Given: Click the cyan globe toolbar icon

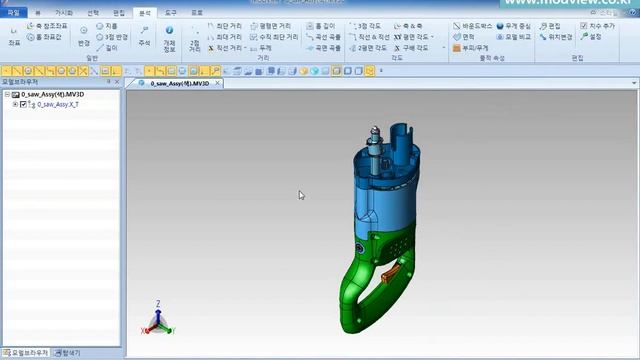Looking at the screenshot, I should [314, 71].
